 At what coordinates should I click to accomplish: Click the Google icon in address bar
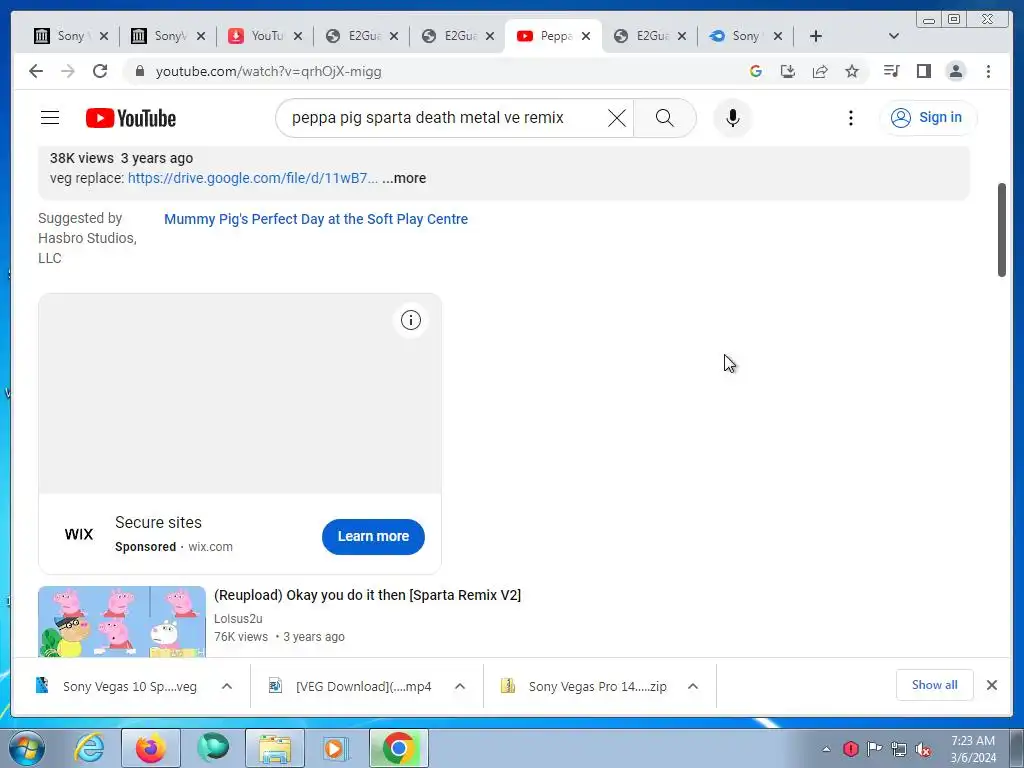(756, 71)
